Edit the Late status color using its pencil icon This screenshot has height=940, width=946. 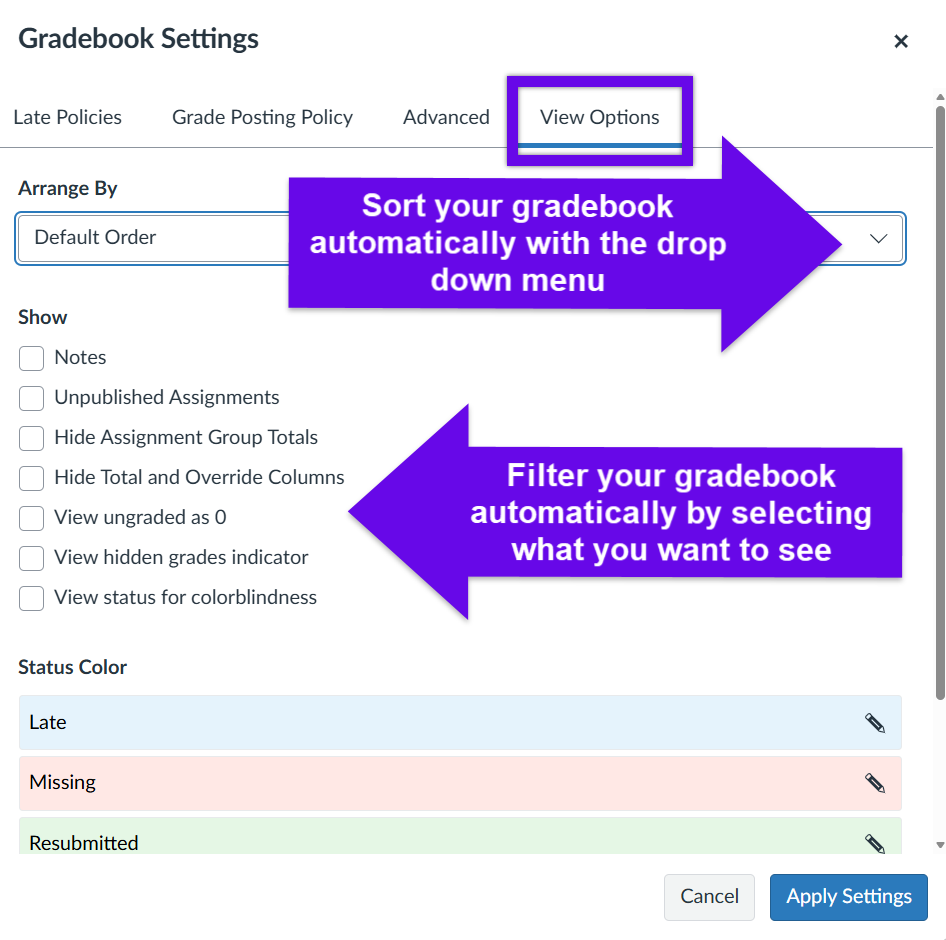pyautogui.click(x=875, y=722)
